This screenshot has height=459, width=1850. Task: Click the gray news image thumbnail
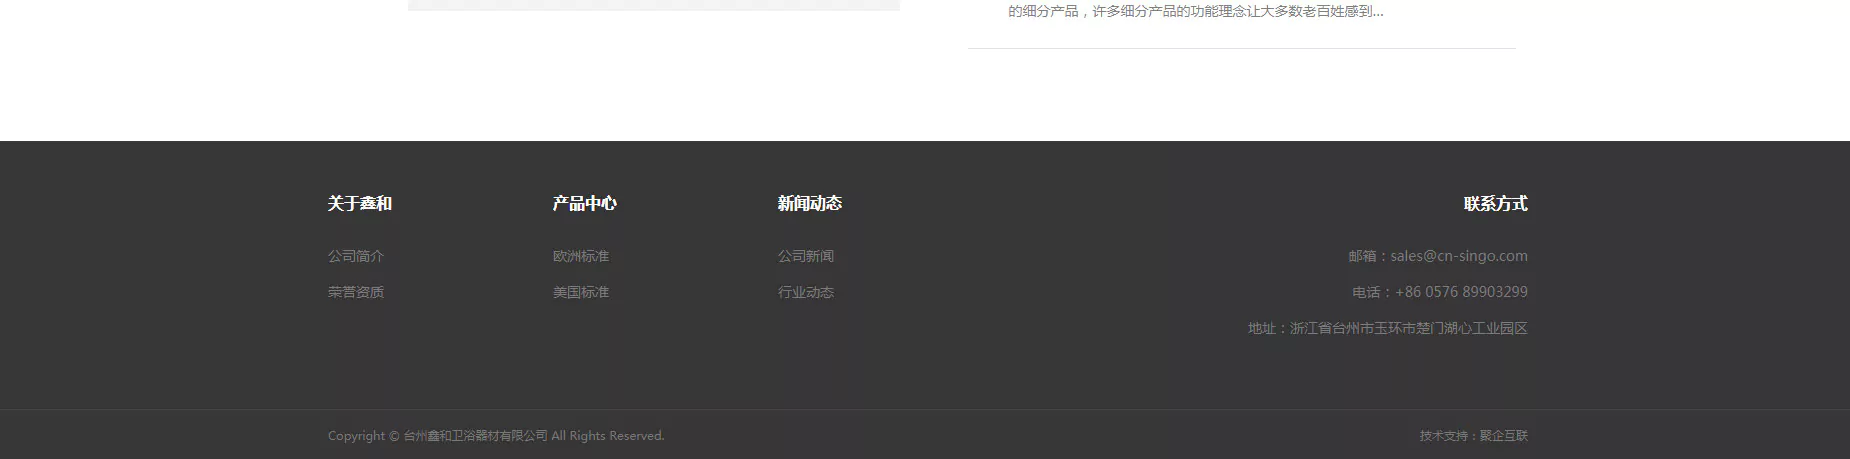tap(654, 5)
